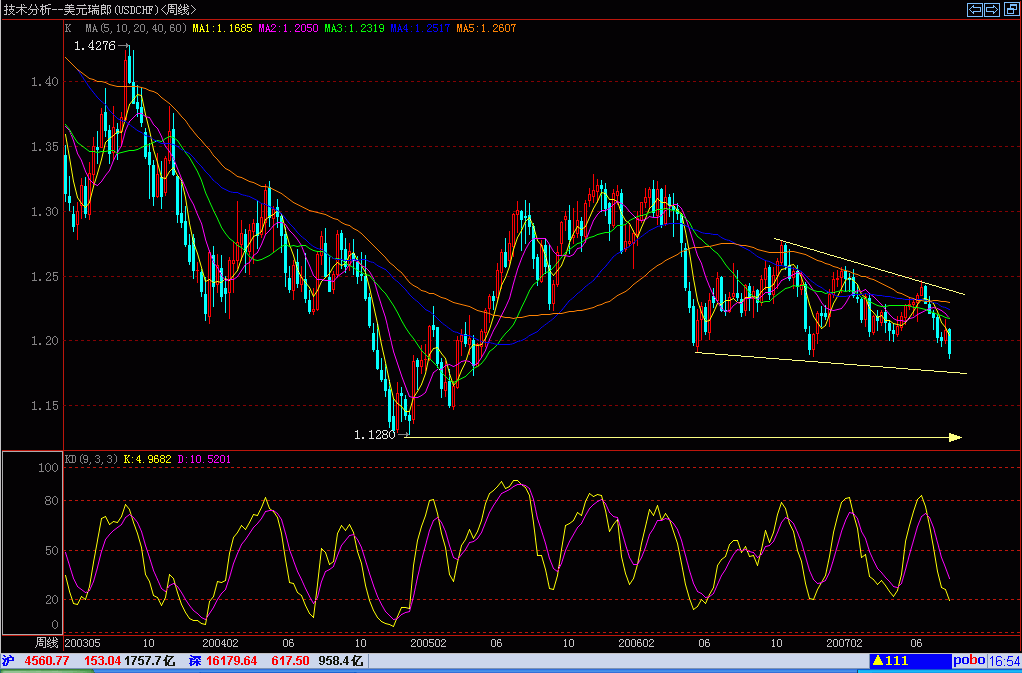The image size is (1022, 673).
Task: Click the 沪 Shanghai index label
Action: [8, 661]
